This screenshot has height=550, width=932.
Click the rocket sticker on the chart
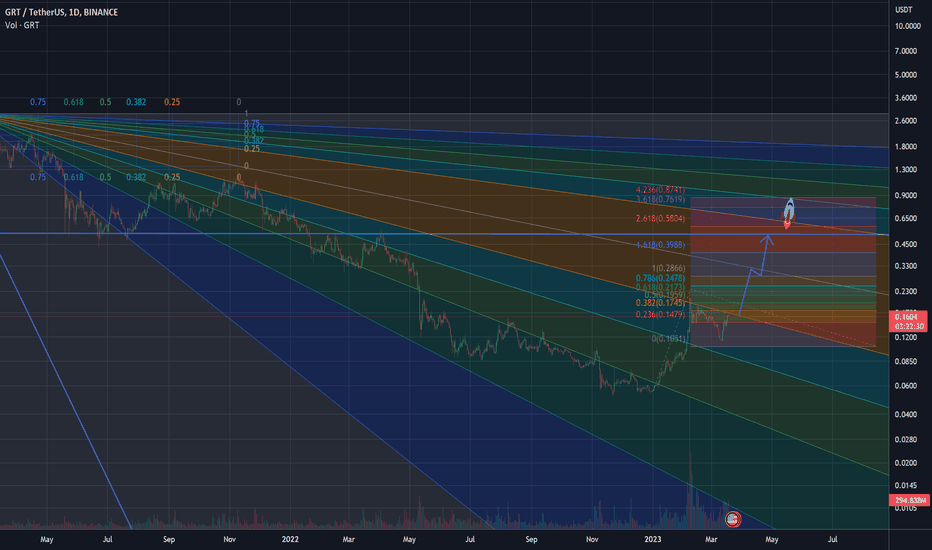789,213
